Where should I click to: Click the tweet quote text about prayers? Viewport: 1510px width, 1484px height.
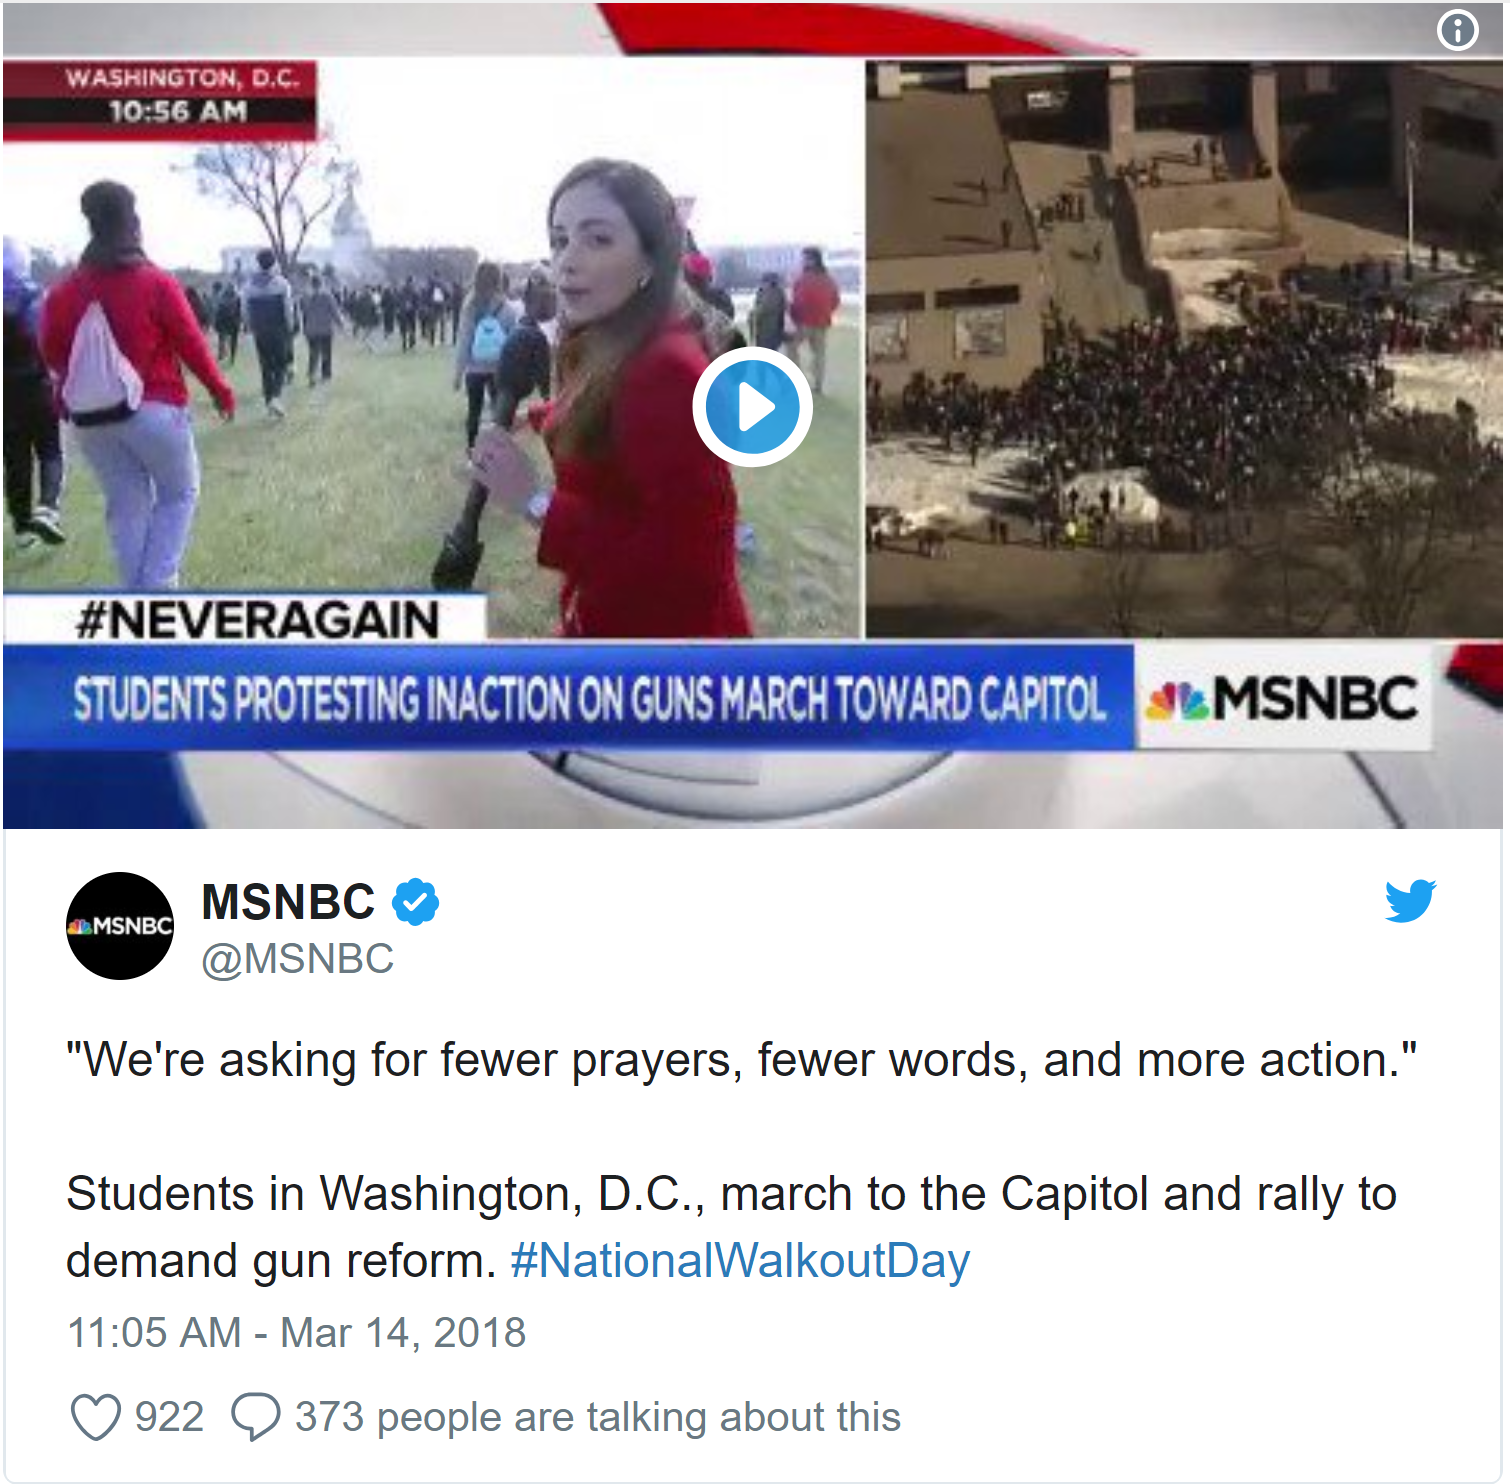tap(741, 1060)
